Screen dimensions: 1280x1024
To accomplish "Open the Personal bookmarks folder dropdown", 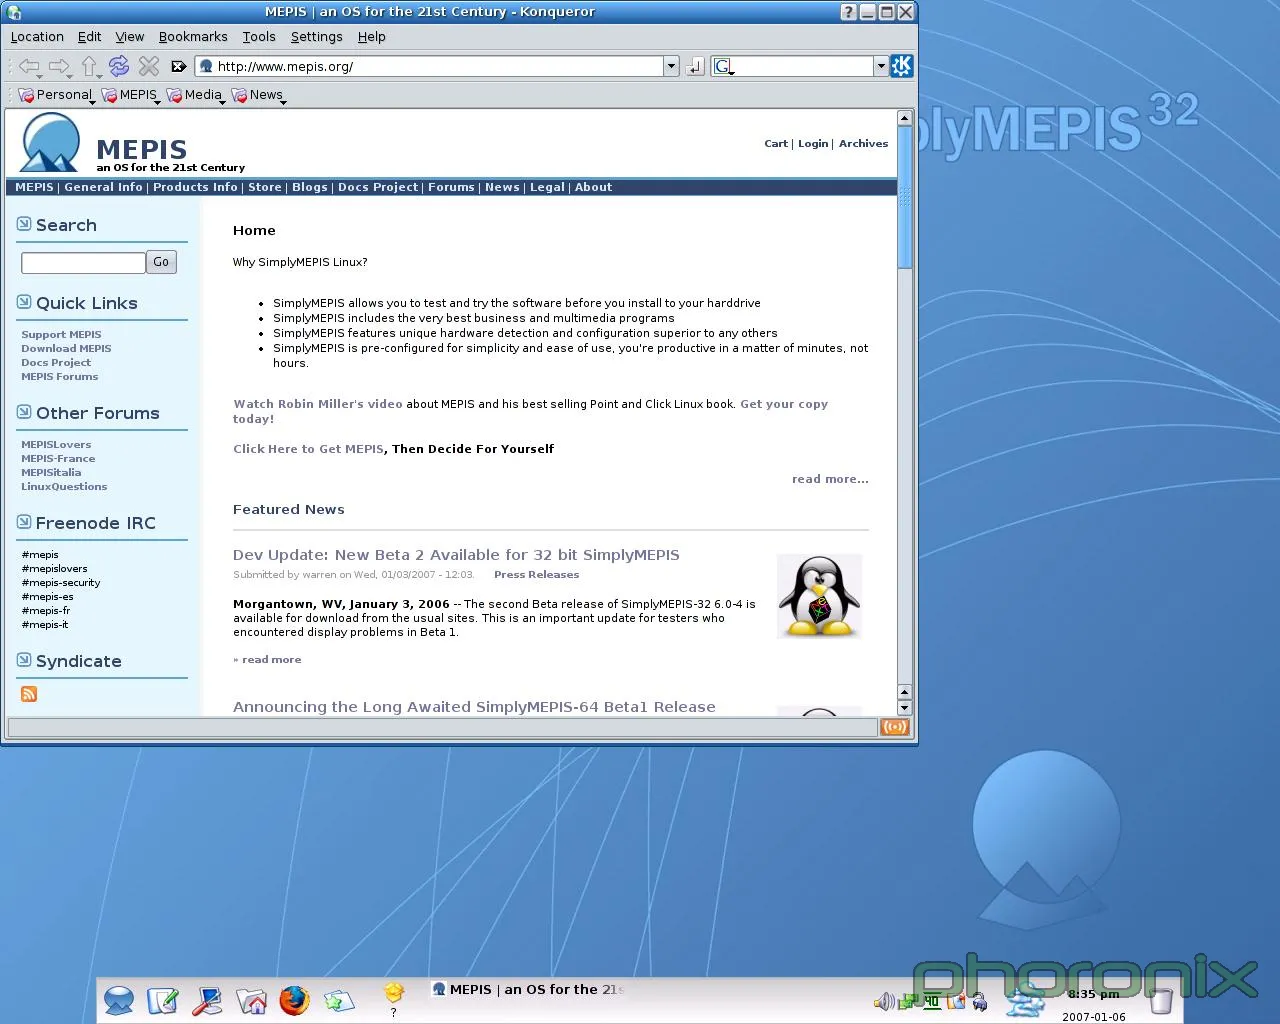I will (x=56, y=95).
